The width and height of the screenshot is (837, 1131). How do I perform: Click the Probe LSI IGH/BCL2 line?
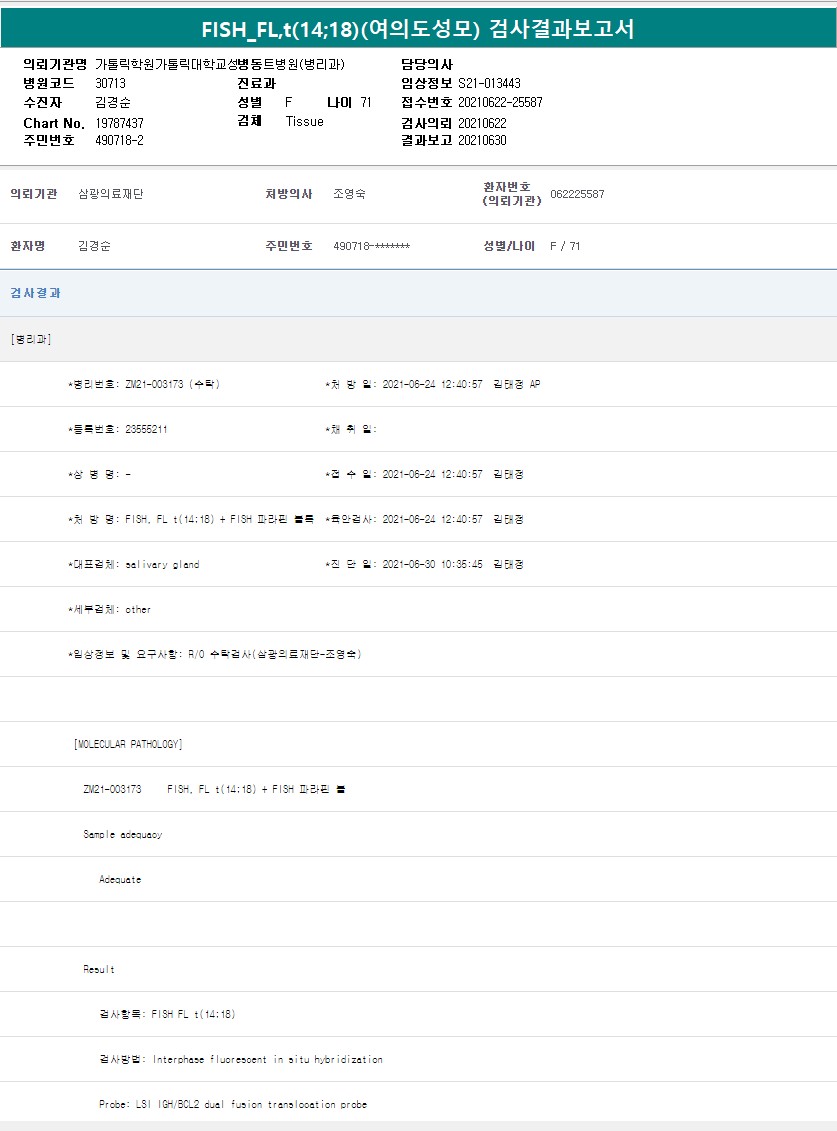click(232, 1104)
